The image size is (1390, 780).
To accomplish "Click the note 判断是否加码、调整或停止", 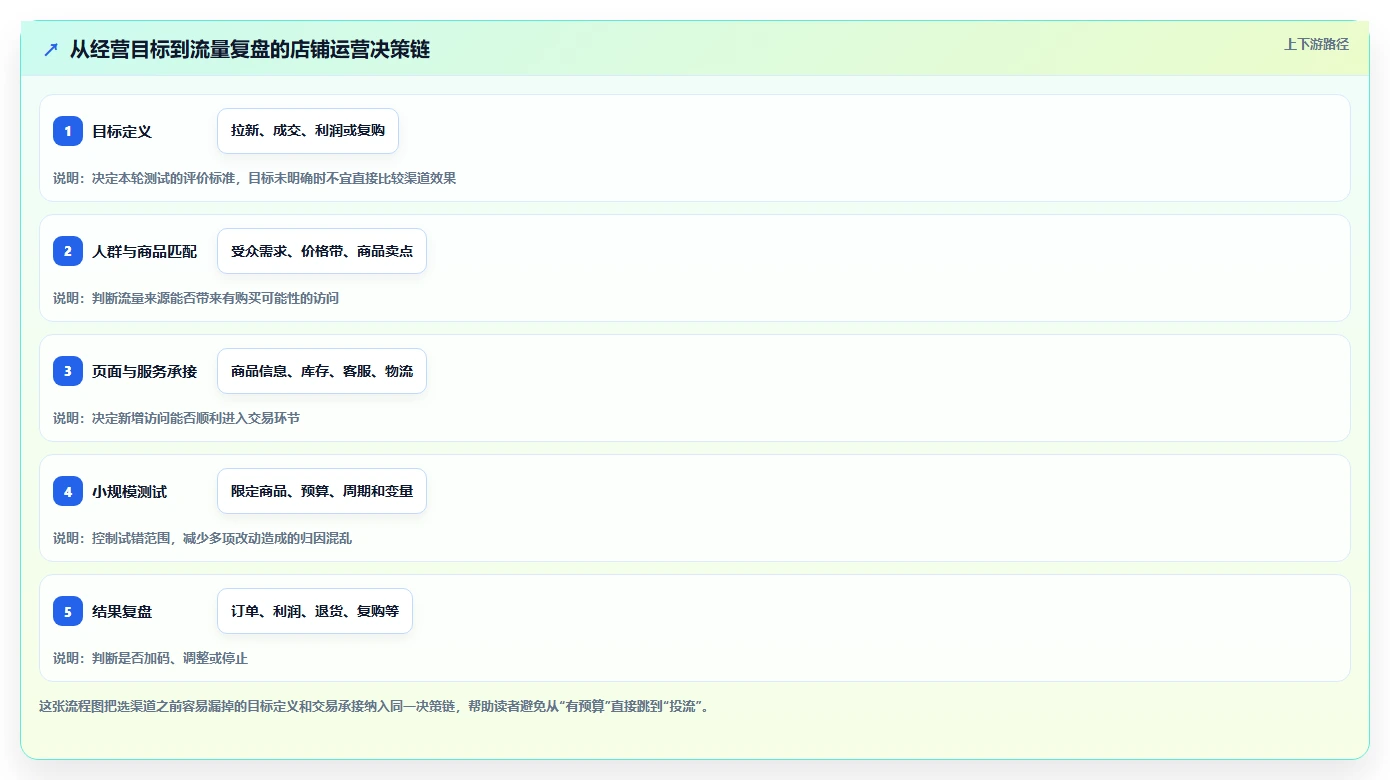I will point(170,658).
